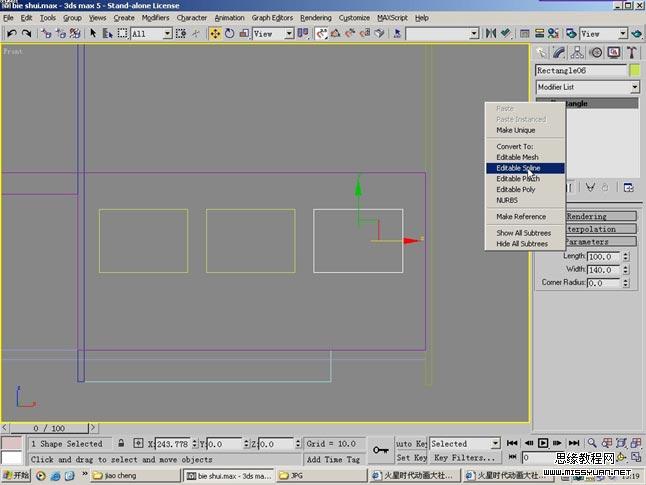Switch to the Hierarchy panel tab

point(577,53)
